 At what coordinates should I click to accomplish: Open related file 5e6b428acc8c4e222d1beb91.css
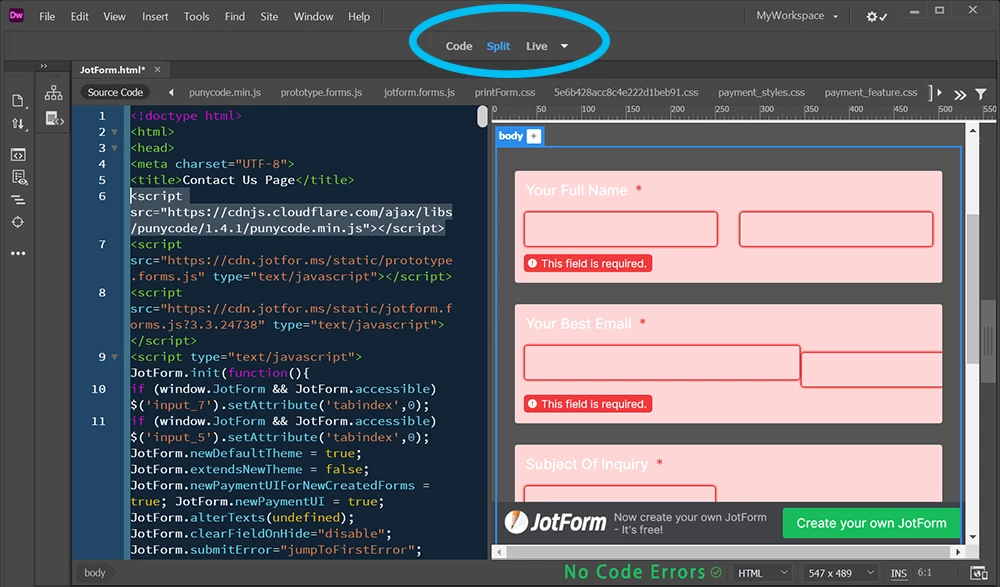point(626,93)
